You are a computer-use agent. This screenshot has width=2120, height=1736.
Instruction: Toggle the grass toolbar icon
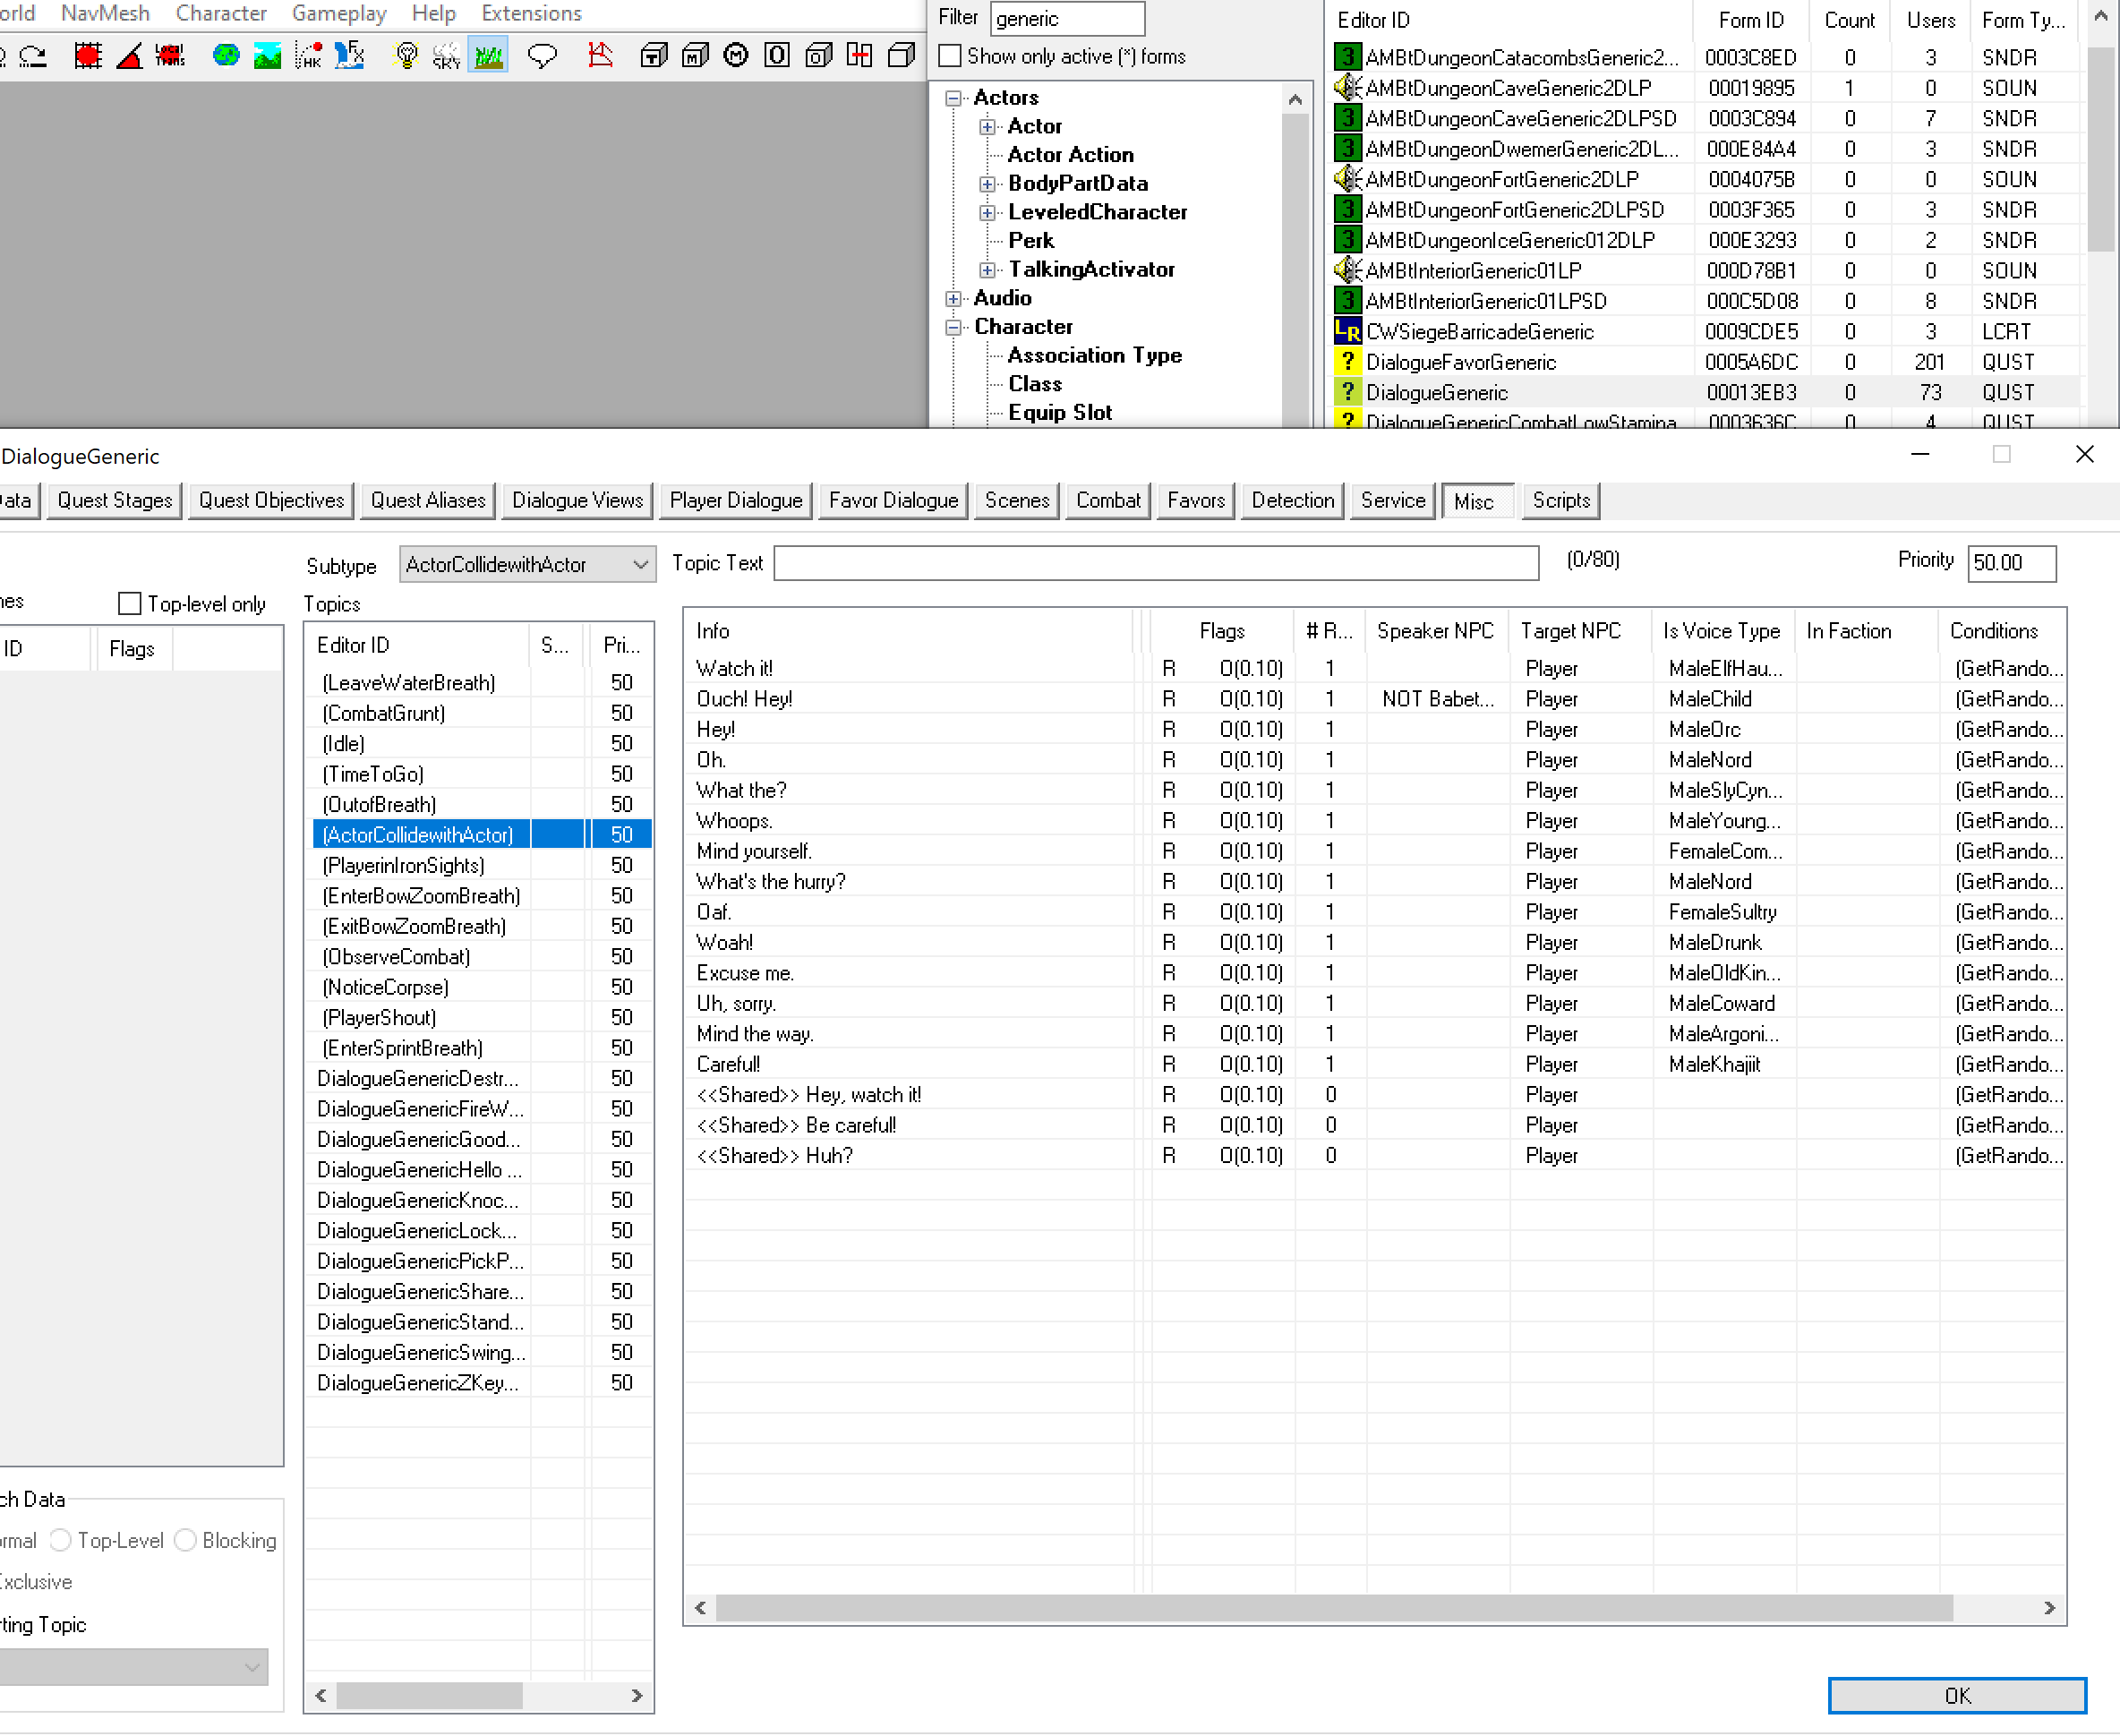pos(488,56)
